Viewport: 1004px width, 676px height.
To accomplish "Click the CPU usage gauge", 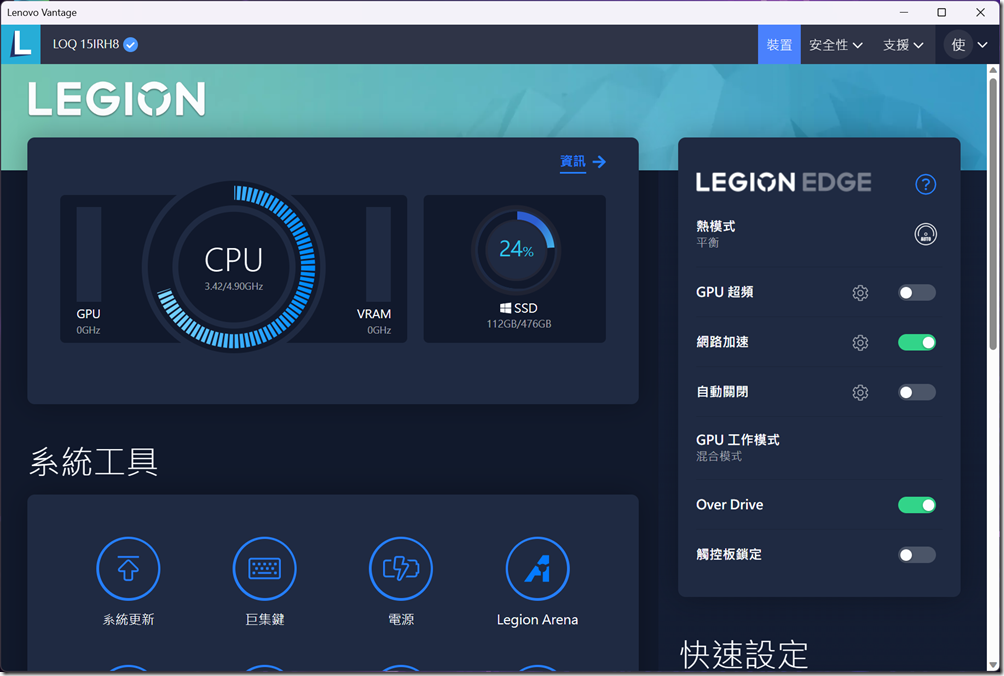I will (234, 267).
